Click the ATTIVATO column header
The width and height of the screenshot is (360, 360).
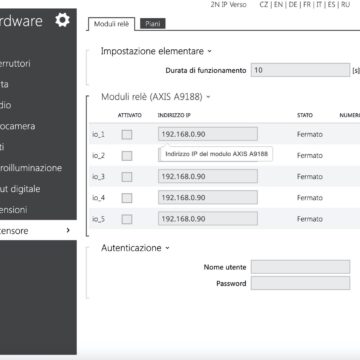pos(130,115)
